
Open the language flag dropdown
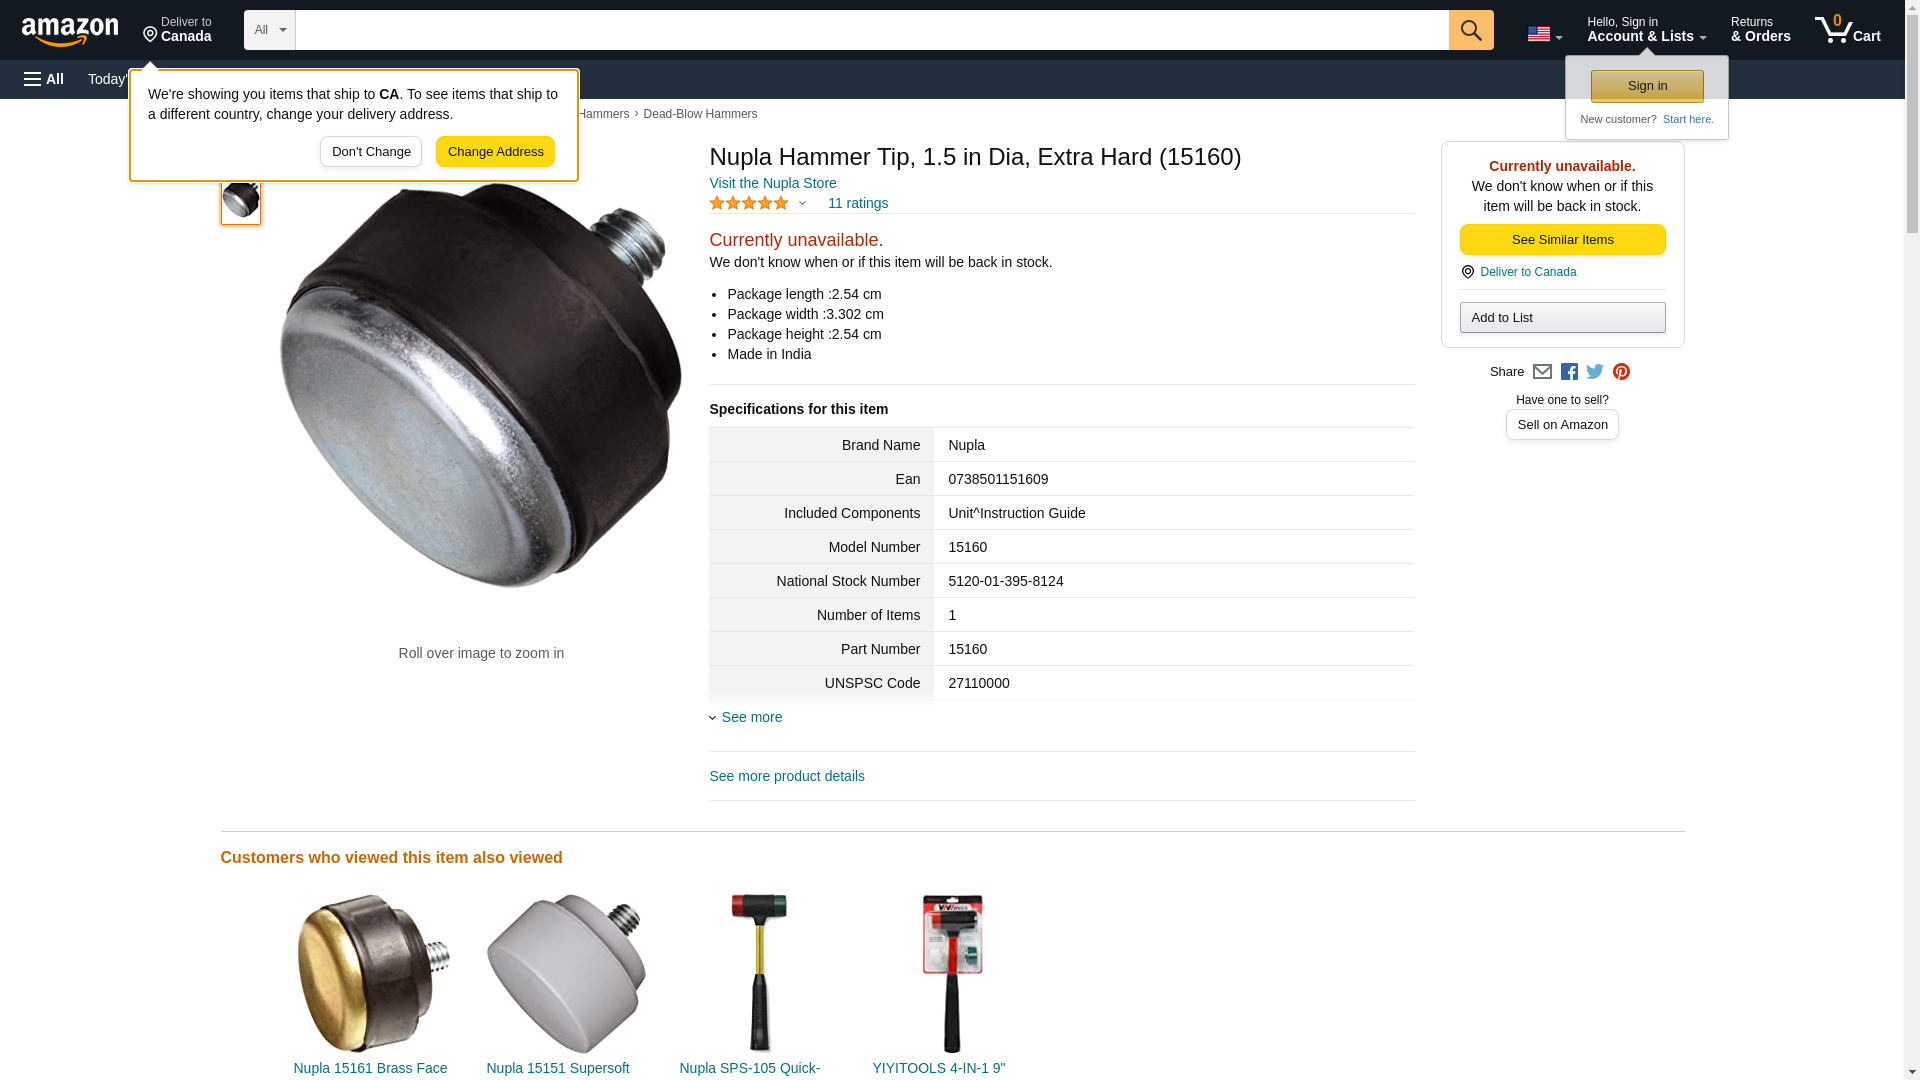[1544, 34]
